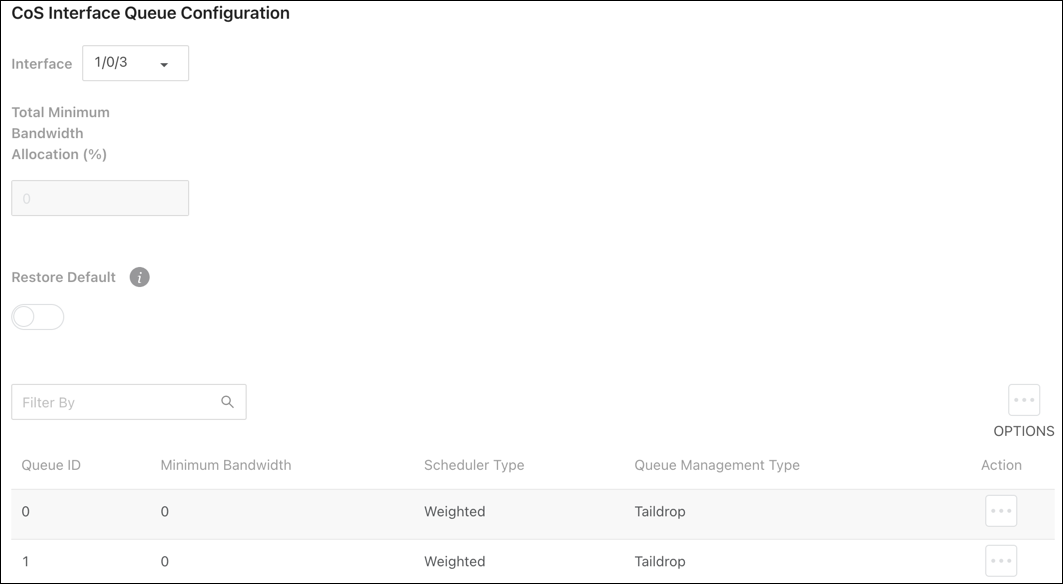Expand the Interface 1/0/3 dropdown
This screenshot has width=1063, height=584.
click(136, 63)
